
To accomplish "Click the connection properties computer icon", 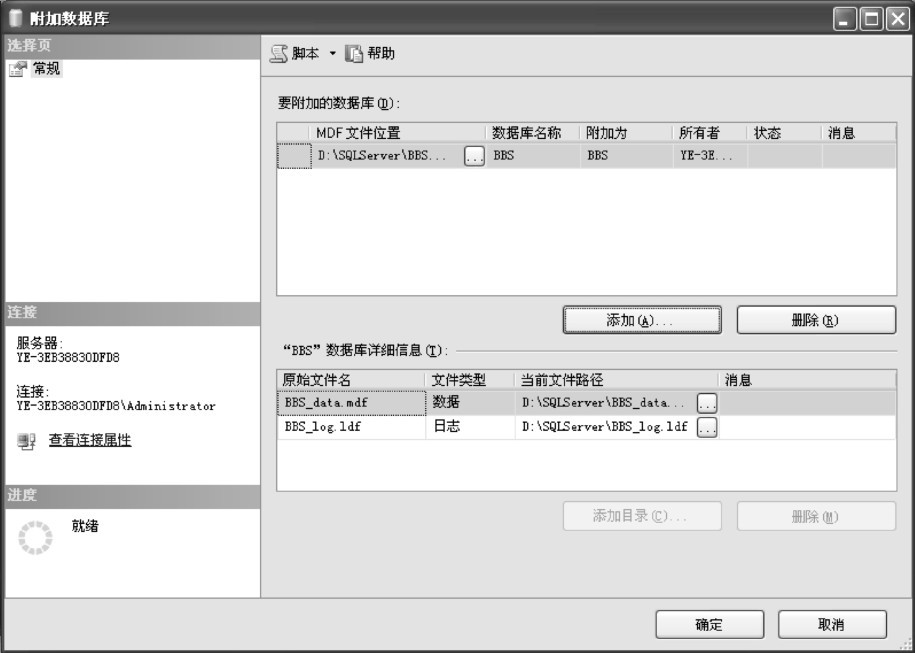I will 27,441.
